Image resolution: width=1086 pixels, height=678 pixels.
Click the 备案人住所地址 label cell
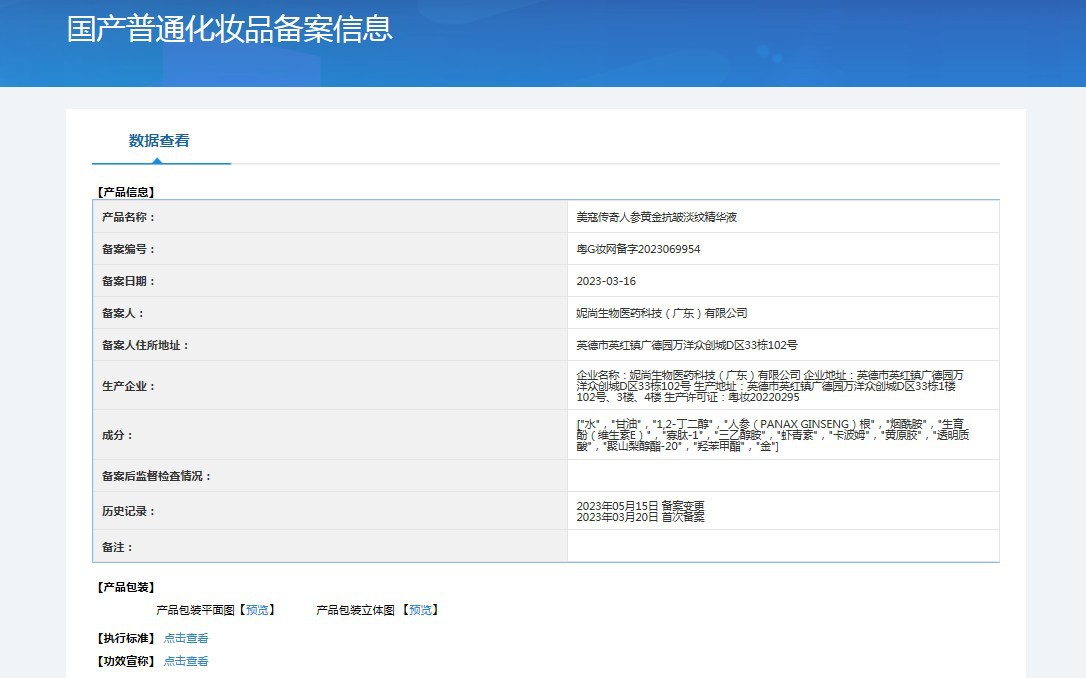pyautogui.click(x=330, y=344)
